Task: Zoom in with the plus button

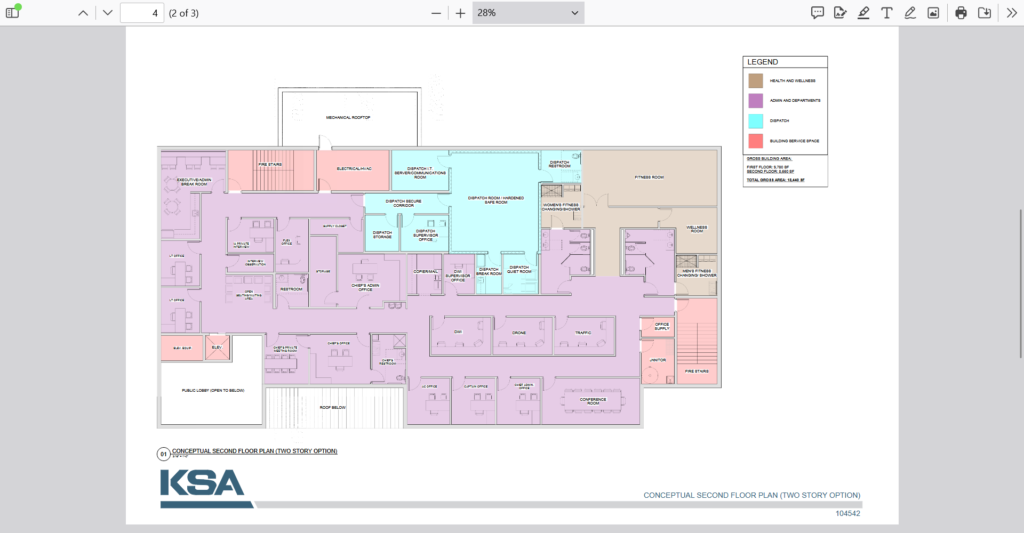Action: [x=460, y=13]
